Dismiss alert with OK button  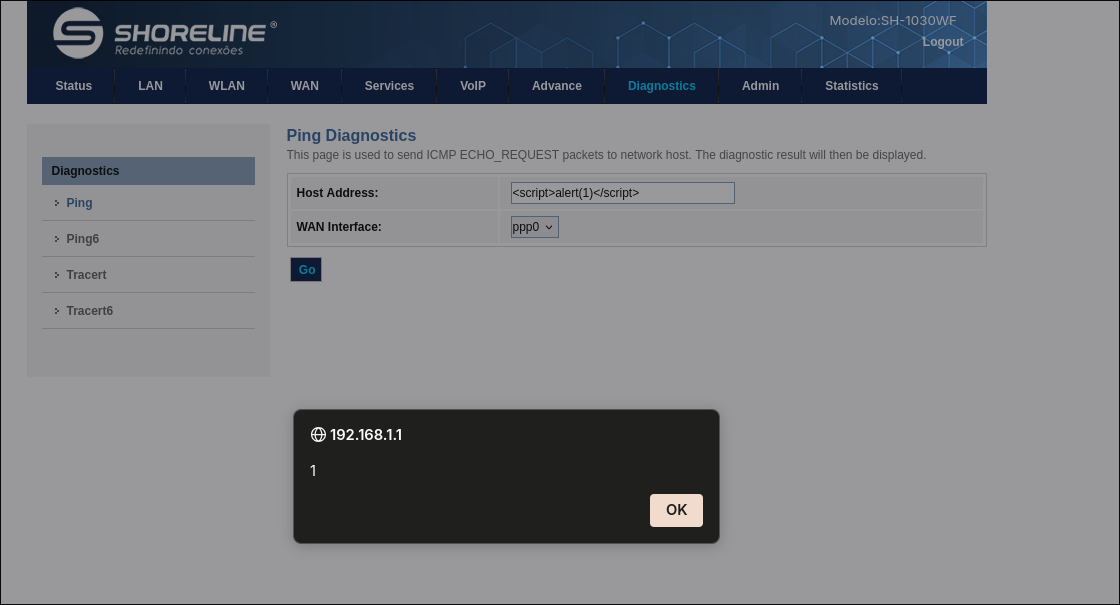676,510
